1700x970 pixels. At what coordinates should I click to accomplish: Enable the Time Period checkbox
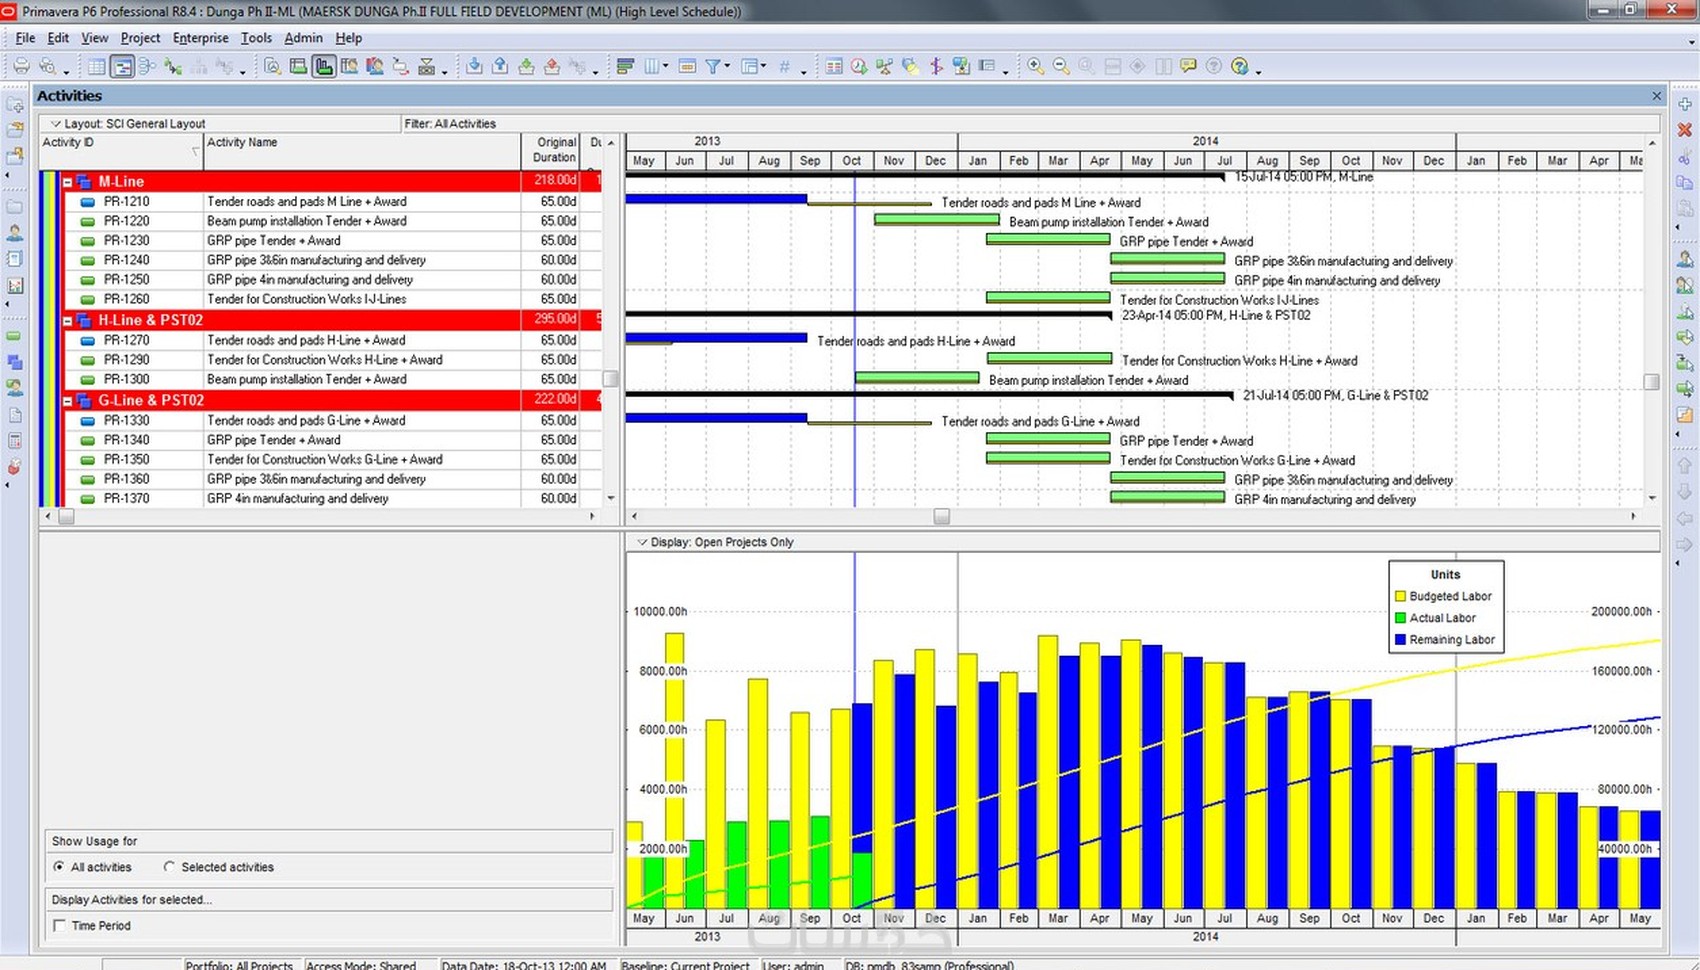(x=59, y=926)
